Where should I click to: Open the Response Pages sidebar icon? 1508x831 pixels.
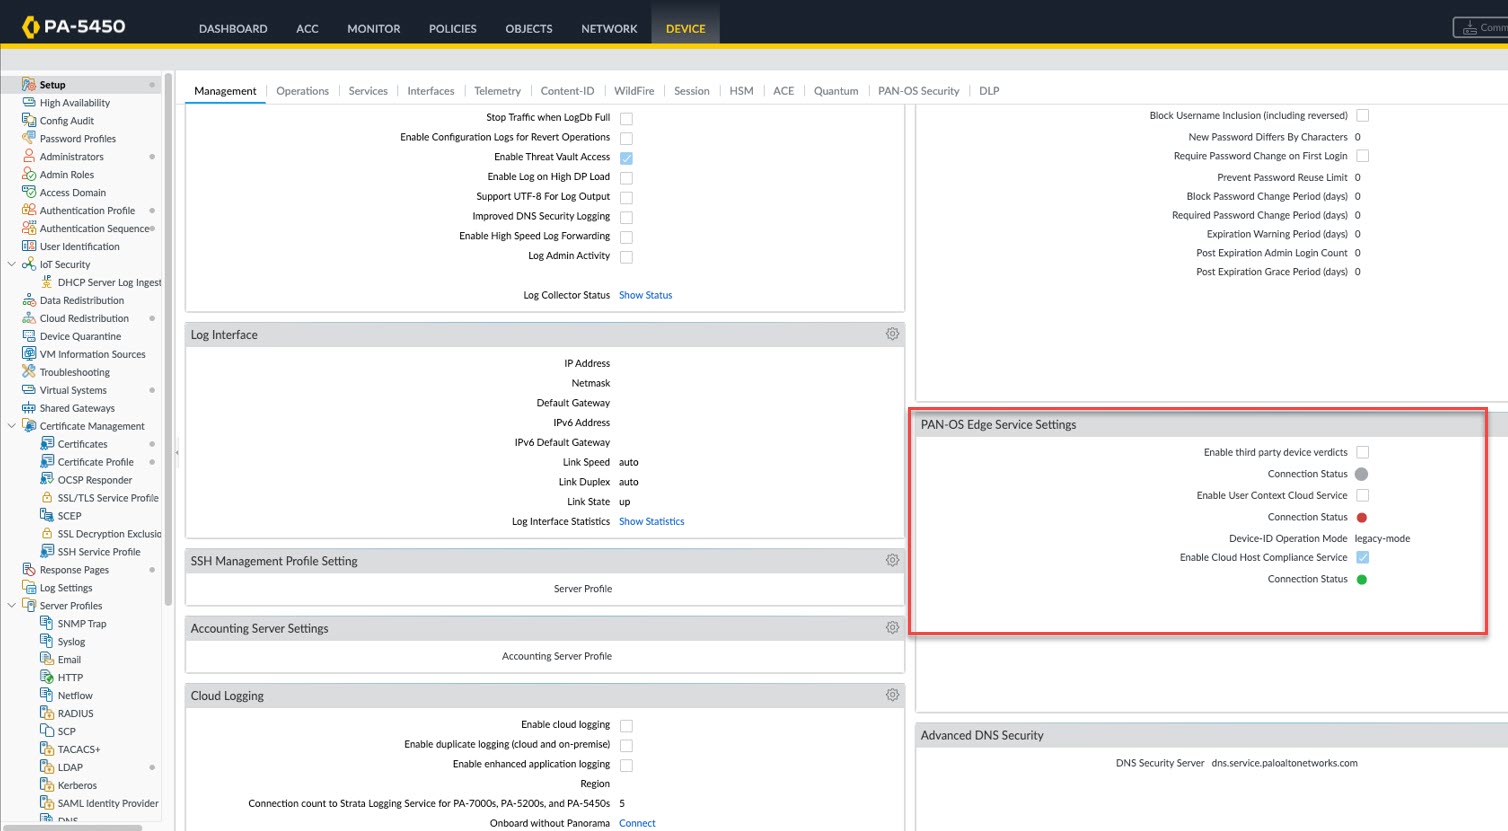point(29,570)
